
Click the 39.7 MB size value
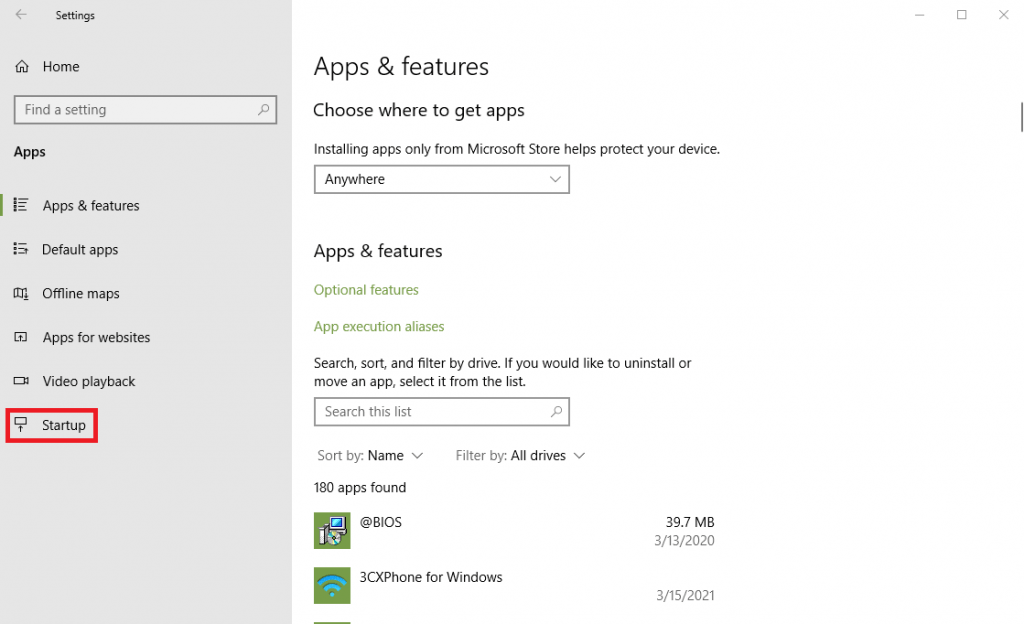690,522
